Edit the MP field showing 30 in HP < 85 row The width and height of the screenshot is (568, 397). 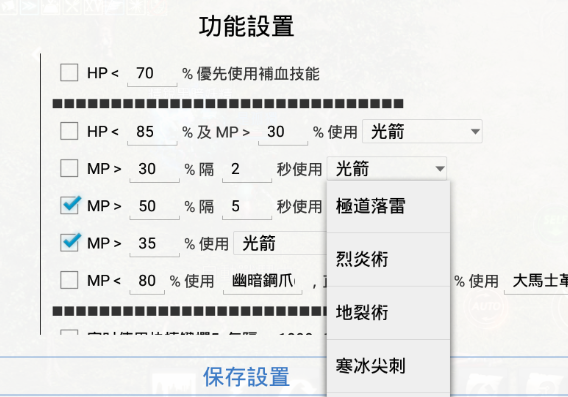283,132
